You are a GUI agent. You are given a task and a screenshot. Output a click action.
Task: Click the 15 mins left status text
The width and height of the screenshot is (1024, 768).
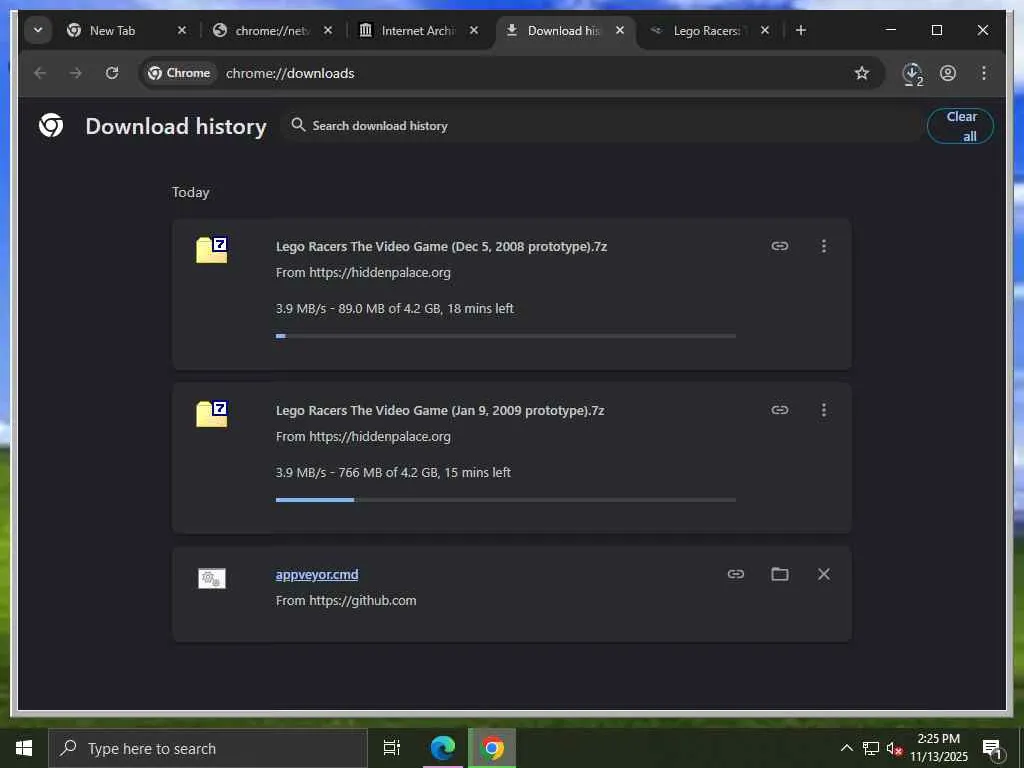[477, 472]
